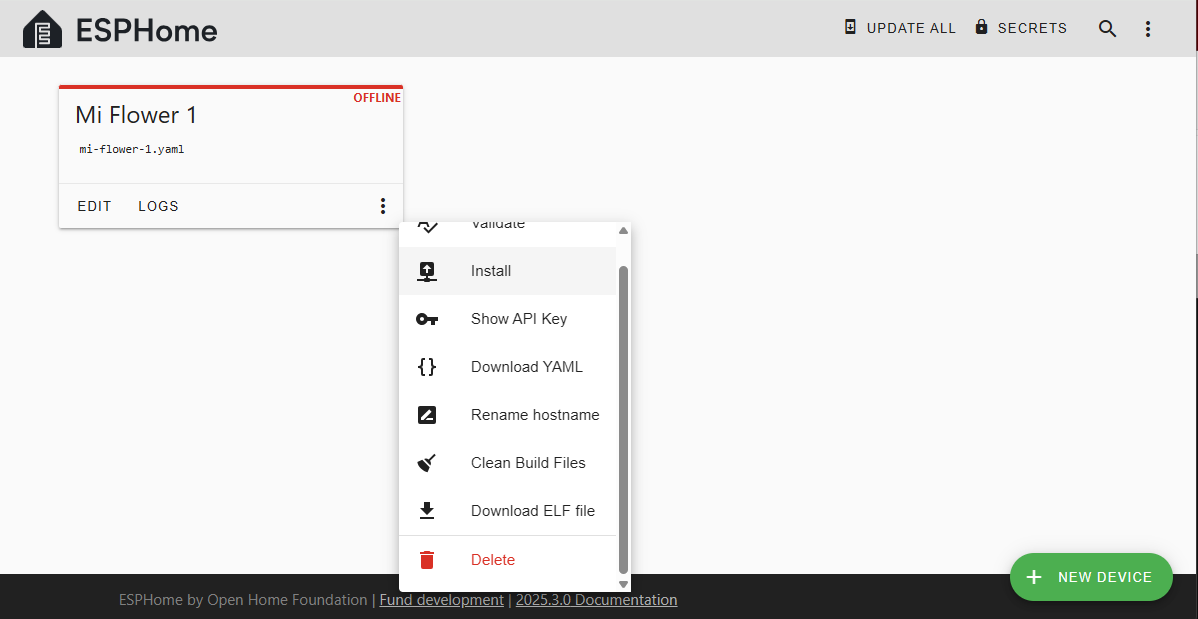Viewport: 1198px width, 619px height.
Task: Click the curly braces Download YAML icon
Action: 427,367
